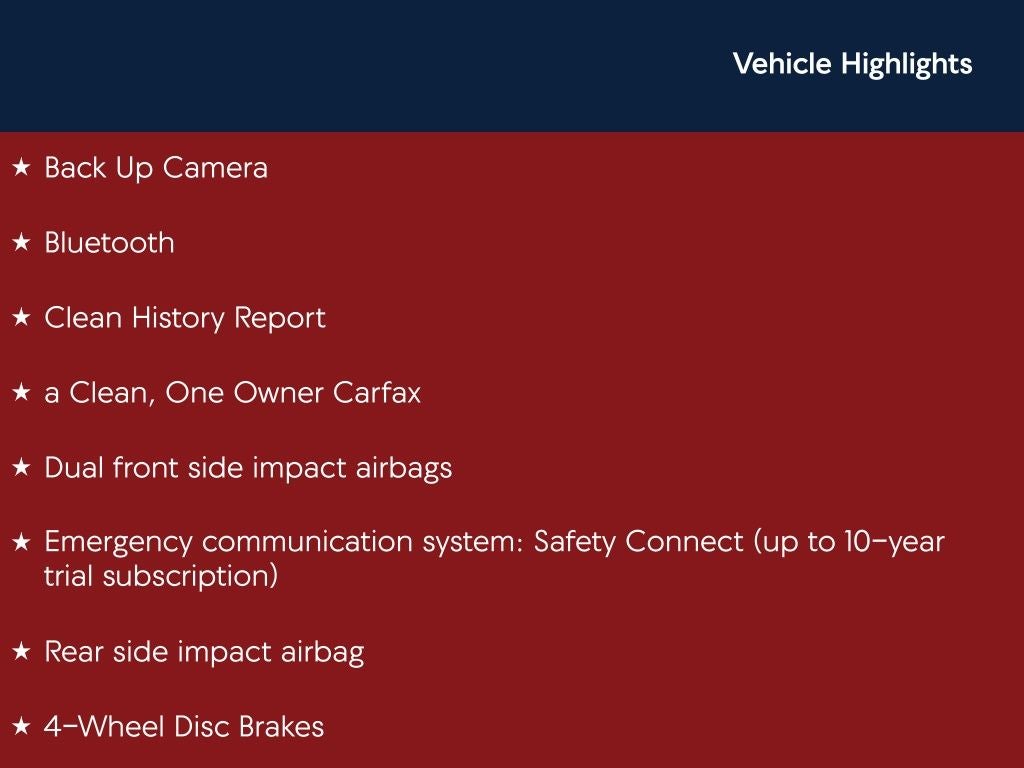The image size is (1024, 768).
Task: Click the Safety Connect emergency system line
Action: coord(494,543)
